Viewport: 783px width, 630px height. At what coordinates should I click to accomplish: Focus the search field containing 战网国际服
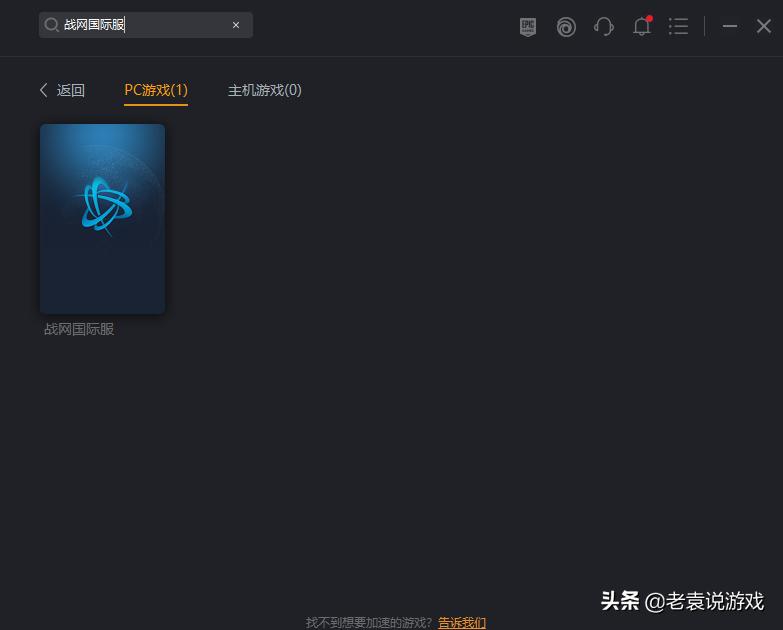(146, 25)
